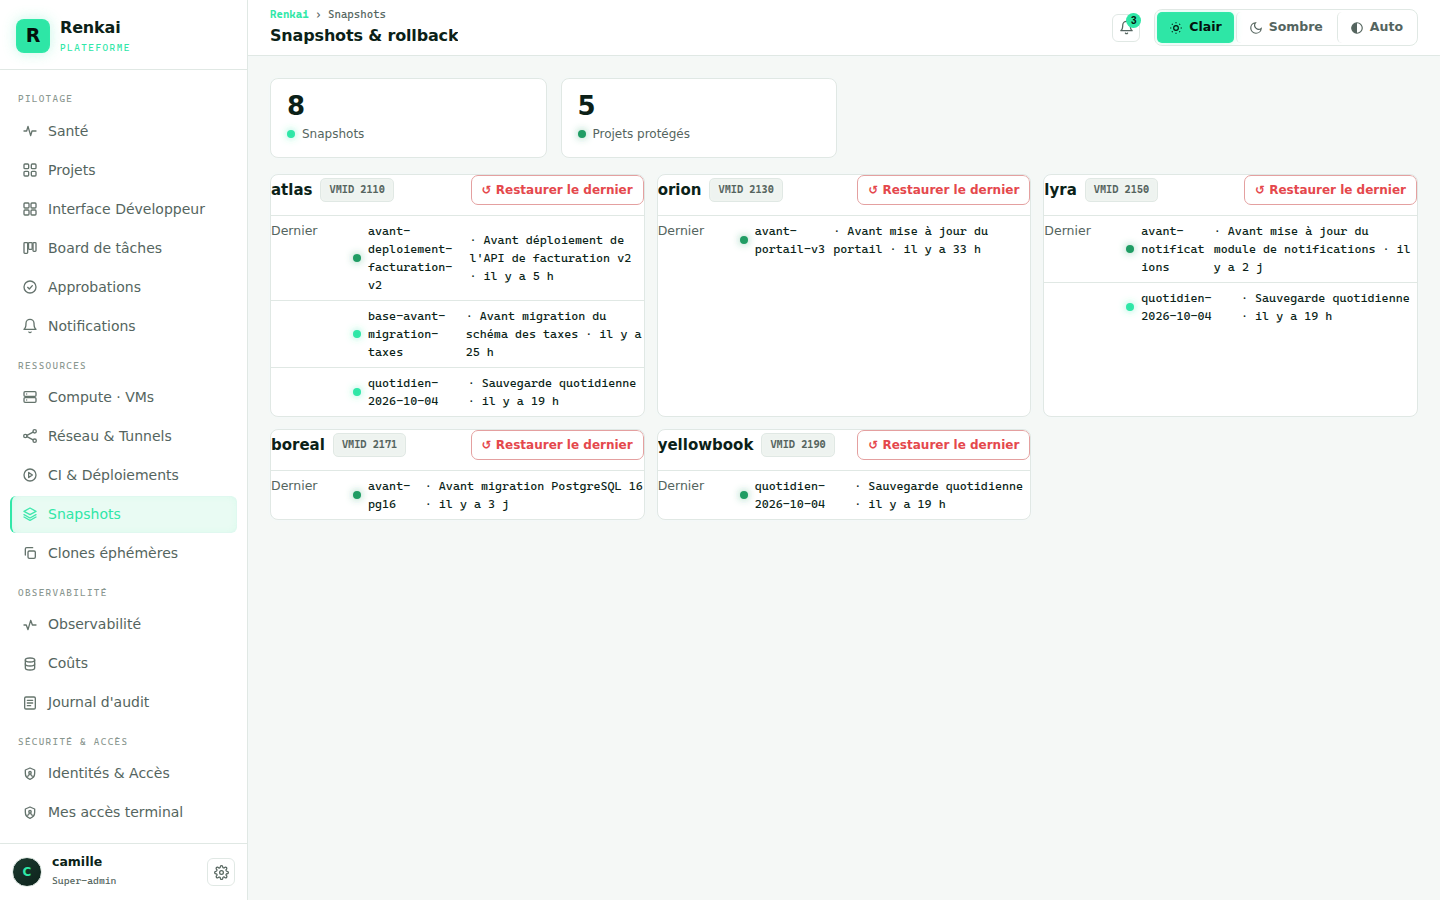Click the VMID 2190 badge
Viewport: 1440px width, 900px height.
point(798,445)
